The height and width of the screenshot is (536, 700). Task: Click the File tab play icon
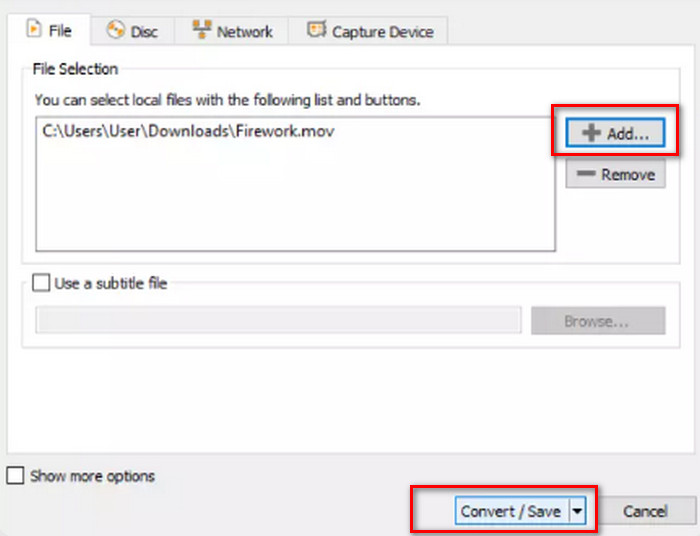(x=34, y=29)
